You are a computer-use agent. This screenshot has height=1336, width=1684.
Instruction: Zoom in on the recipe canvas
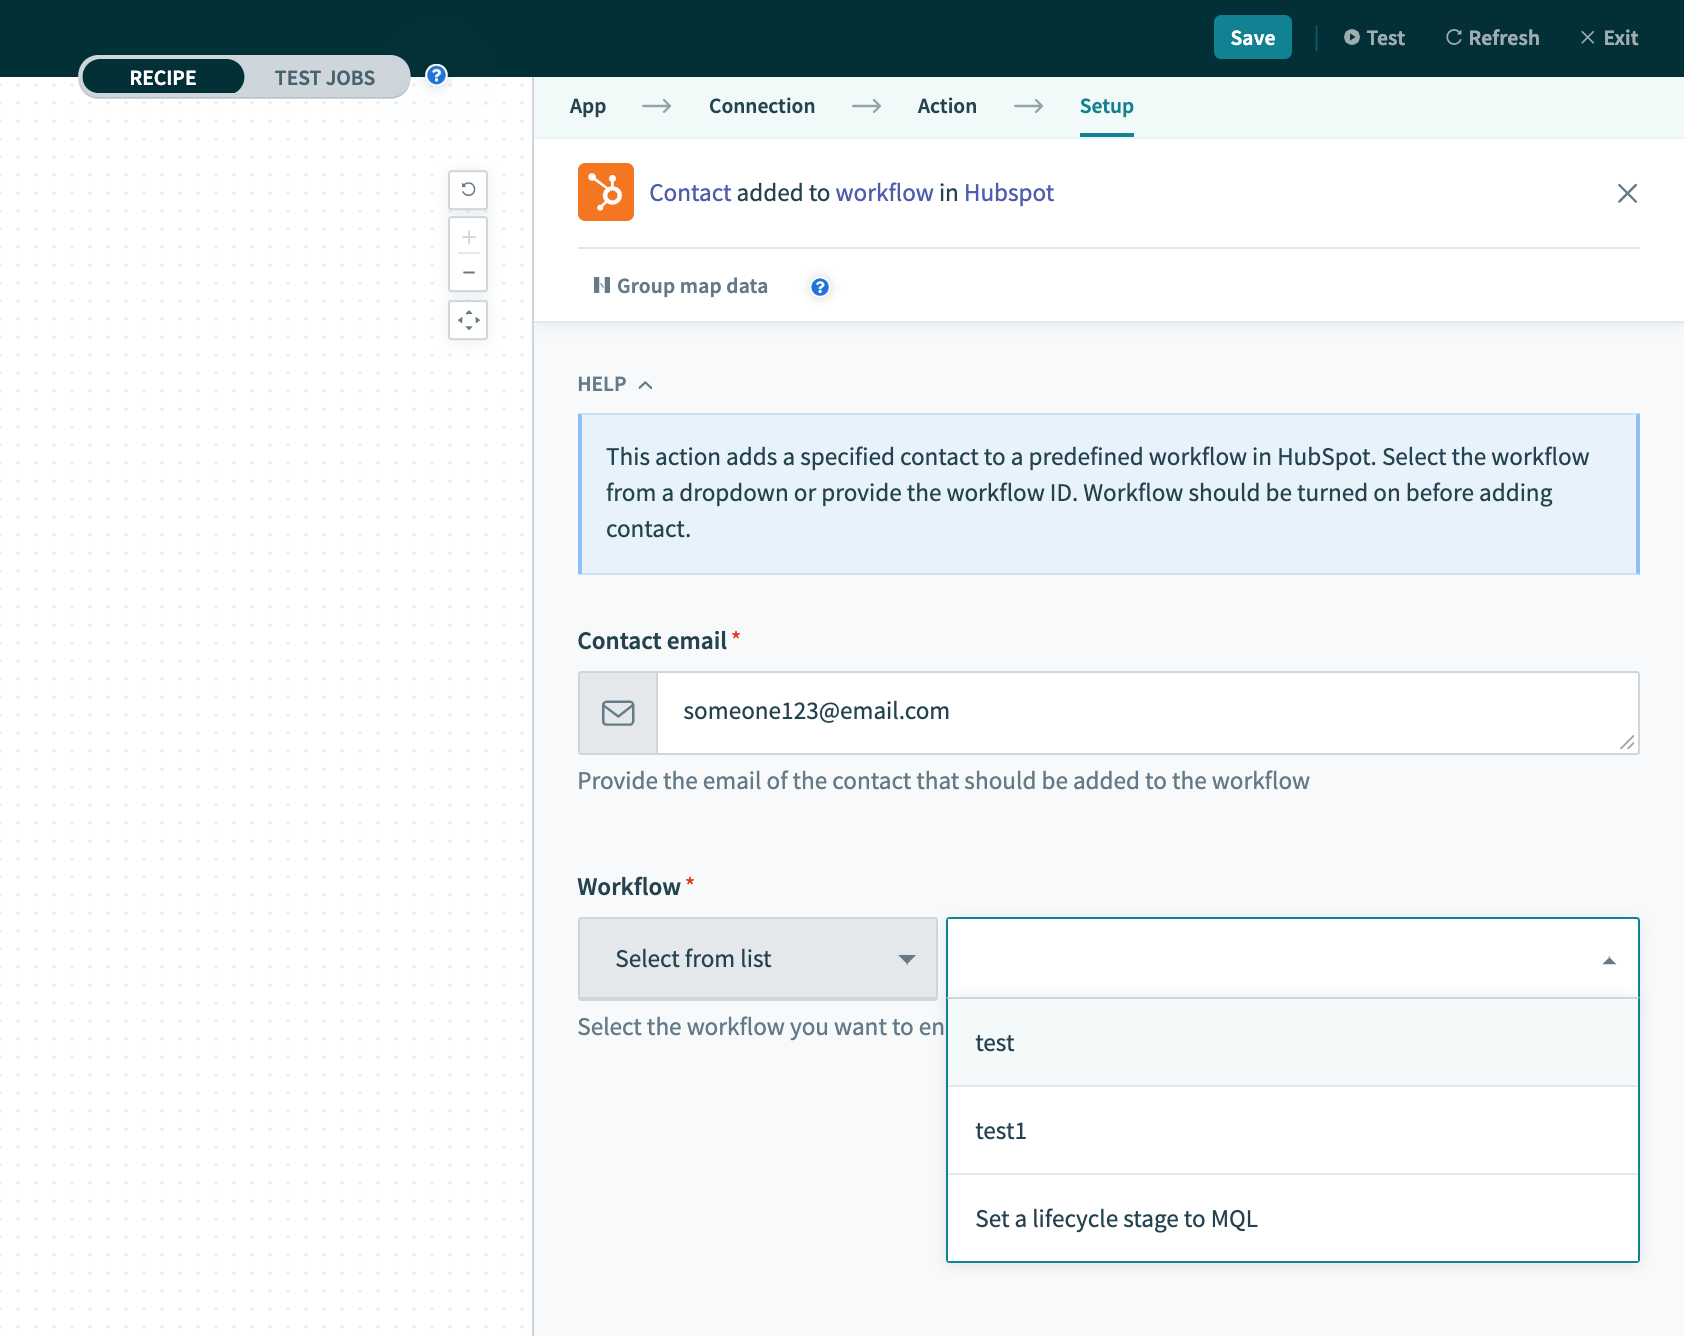pyautogui.click(x=467, y=238)
